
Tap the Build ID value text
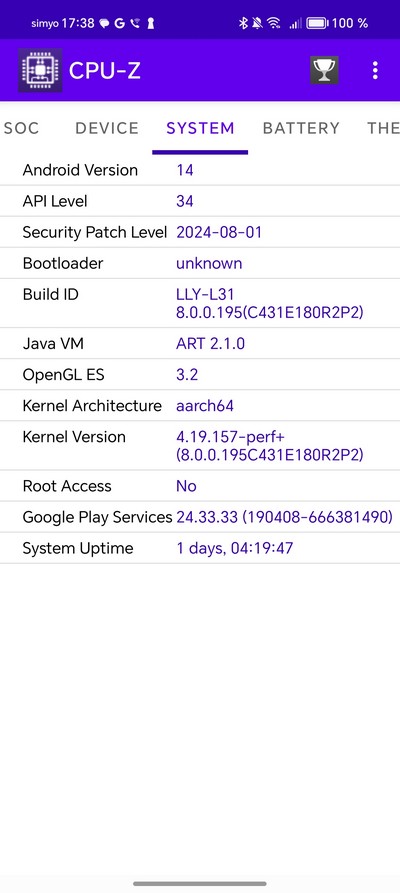coord(270,304)
